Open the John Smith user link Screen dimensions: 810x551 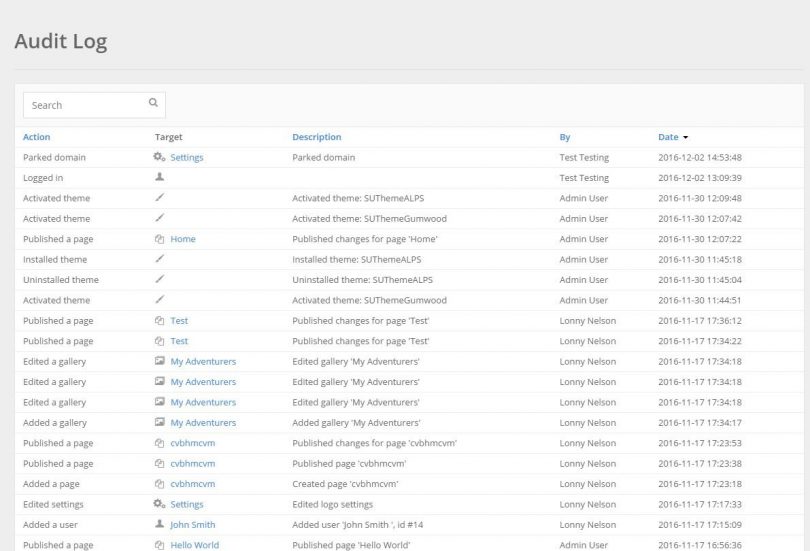(192, 525)
